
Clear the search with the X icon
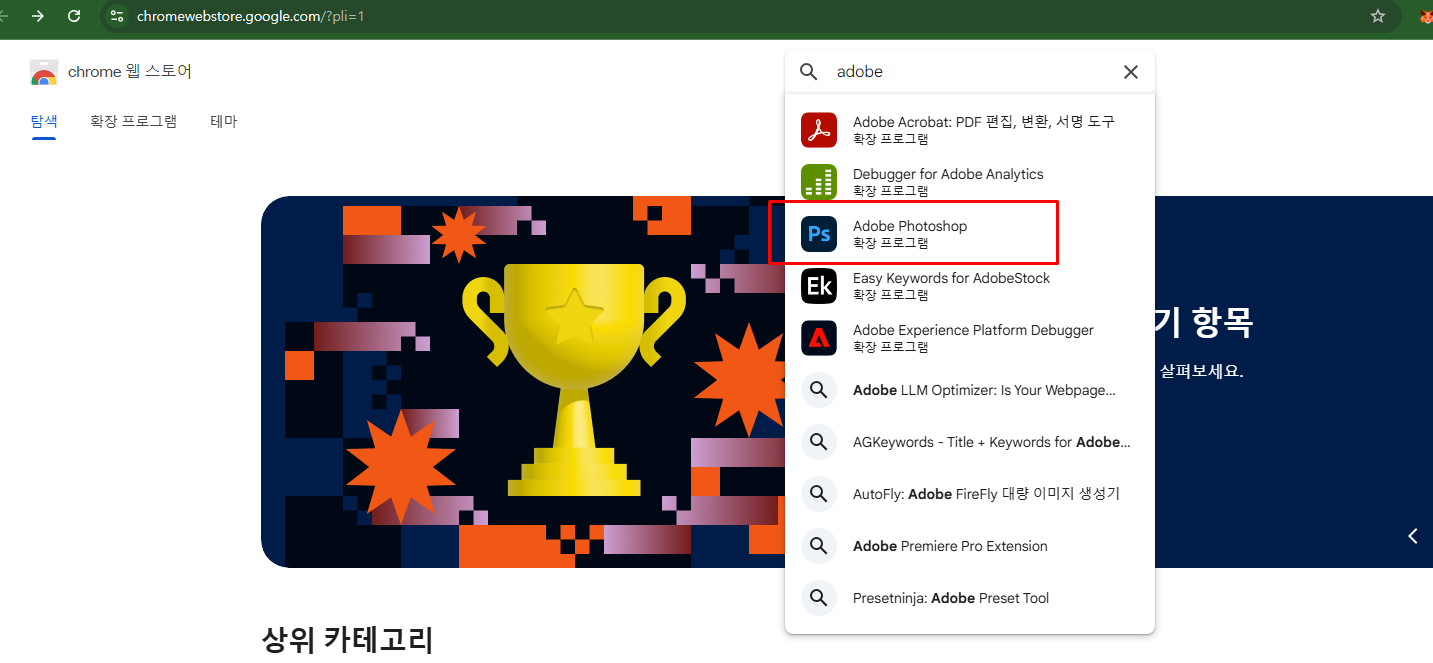coord(1131,72)
